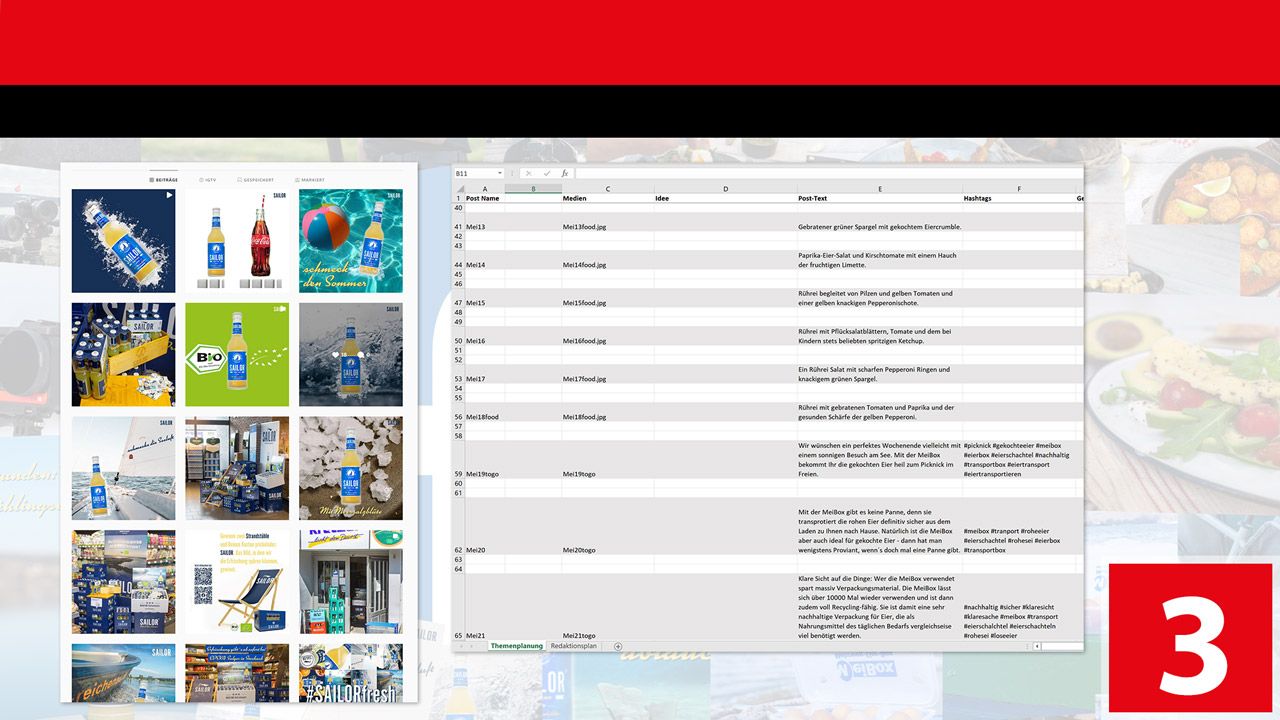Switch to the Redaktionsplan sheet tab
1280x720 pixels.
(x=574, y=646)
